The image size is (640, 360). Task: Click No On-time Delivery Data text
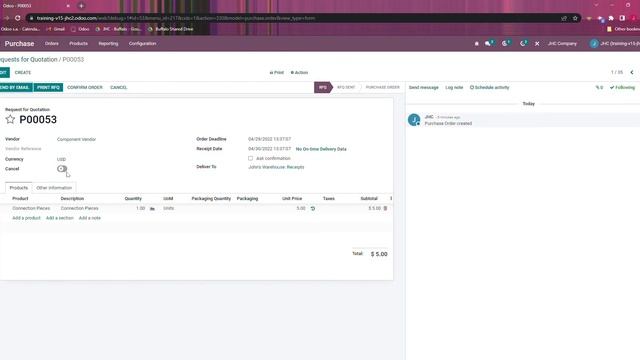tap(321, 149)
